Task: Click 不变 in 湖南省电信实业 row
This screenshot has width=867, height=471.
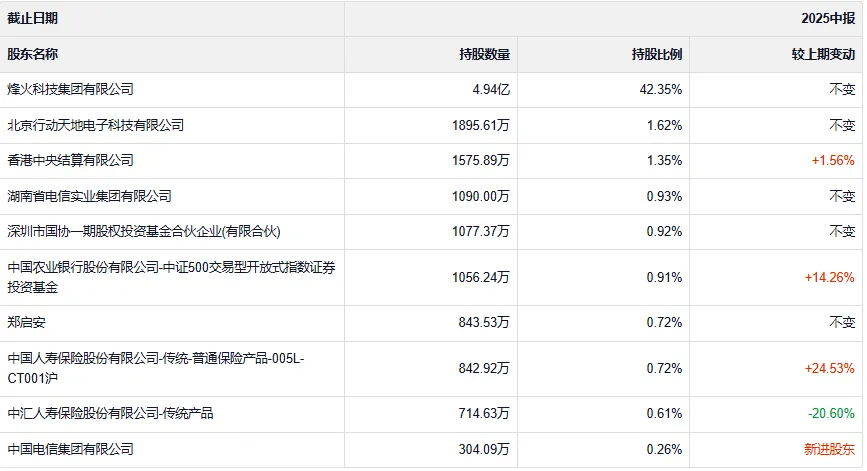Action: pyautogui.click(x=842, y=196)
